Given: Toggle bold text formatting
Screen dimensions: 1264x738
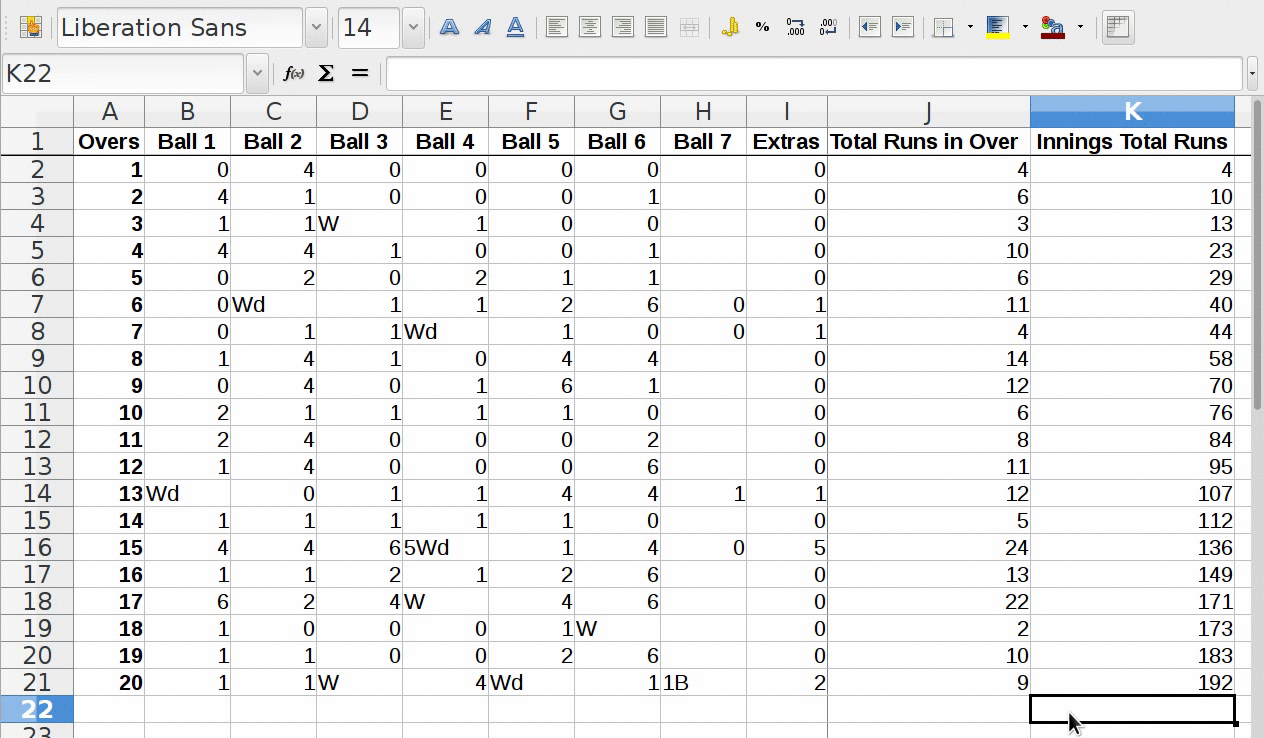Looking at the screenshot, I should point(449,28).
